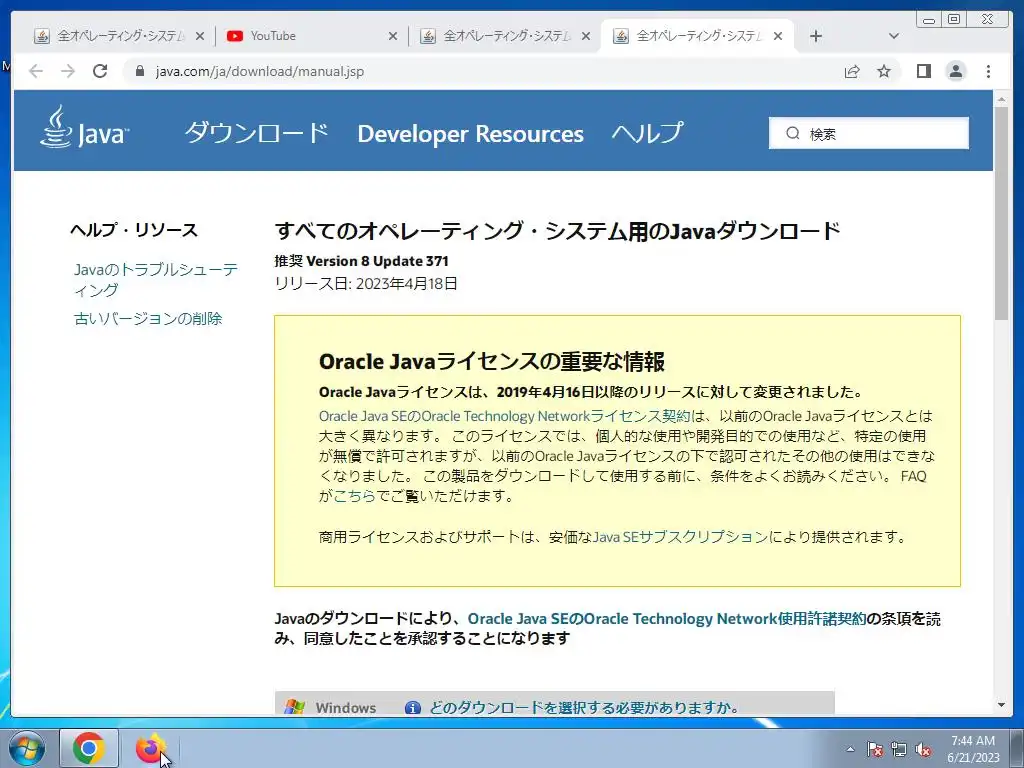Image resolution: width=1024 pixels, height=768 pixels.
Task: Open the clock showing 7:44 AM
Action: coord(973,749)
